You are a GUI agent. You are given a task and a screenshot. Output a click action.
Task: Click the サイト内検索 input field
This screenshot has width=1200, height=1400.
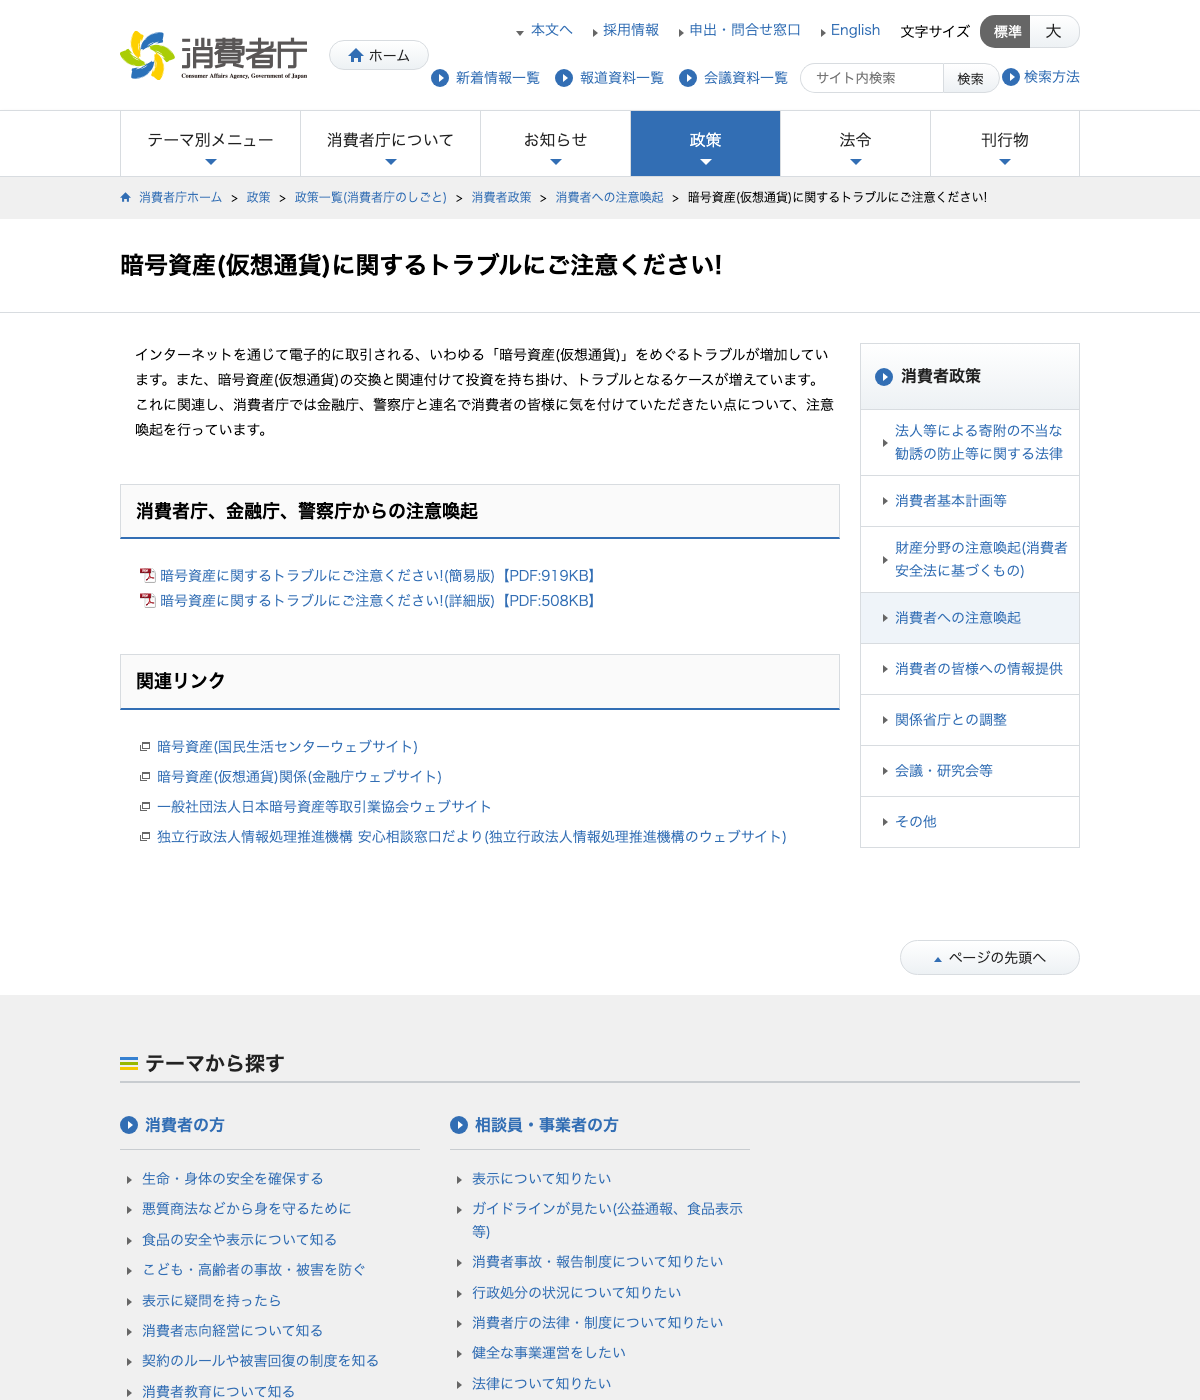[872, 78]
